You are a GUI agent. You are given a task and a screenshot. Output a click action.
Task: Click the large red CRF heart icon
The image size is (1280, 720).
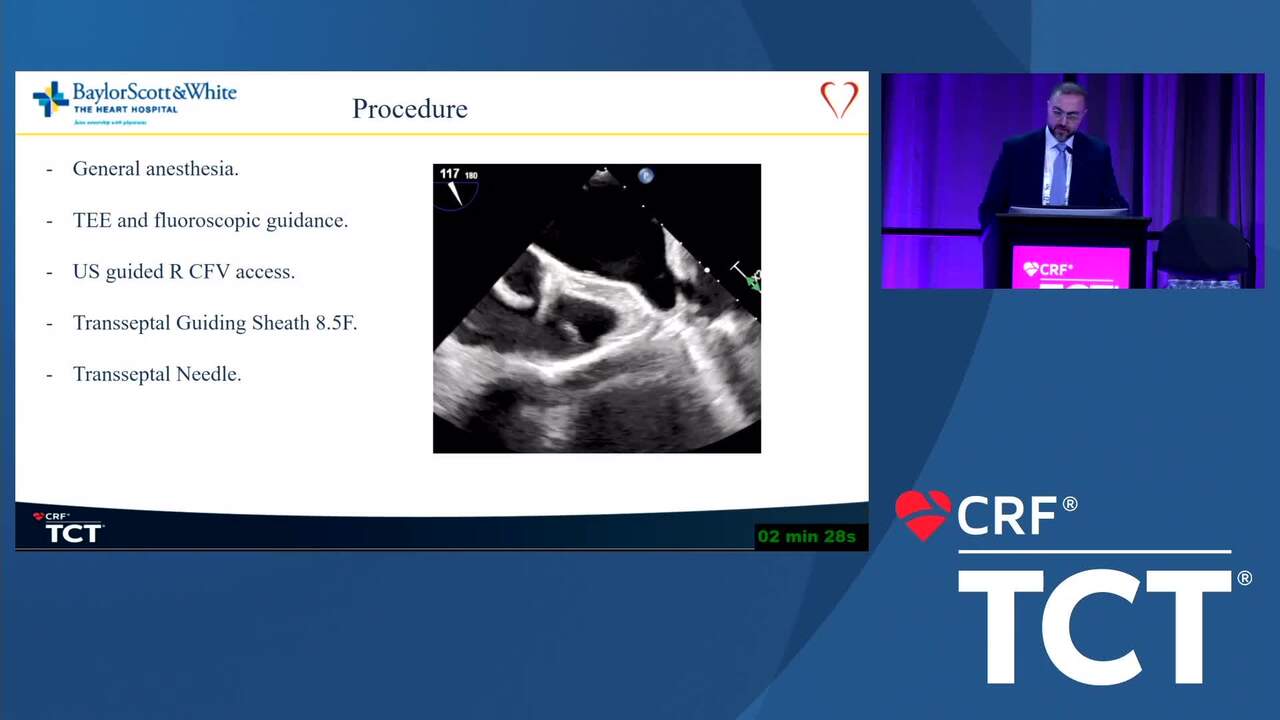(x=922, y=515)
